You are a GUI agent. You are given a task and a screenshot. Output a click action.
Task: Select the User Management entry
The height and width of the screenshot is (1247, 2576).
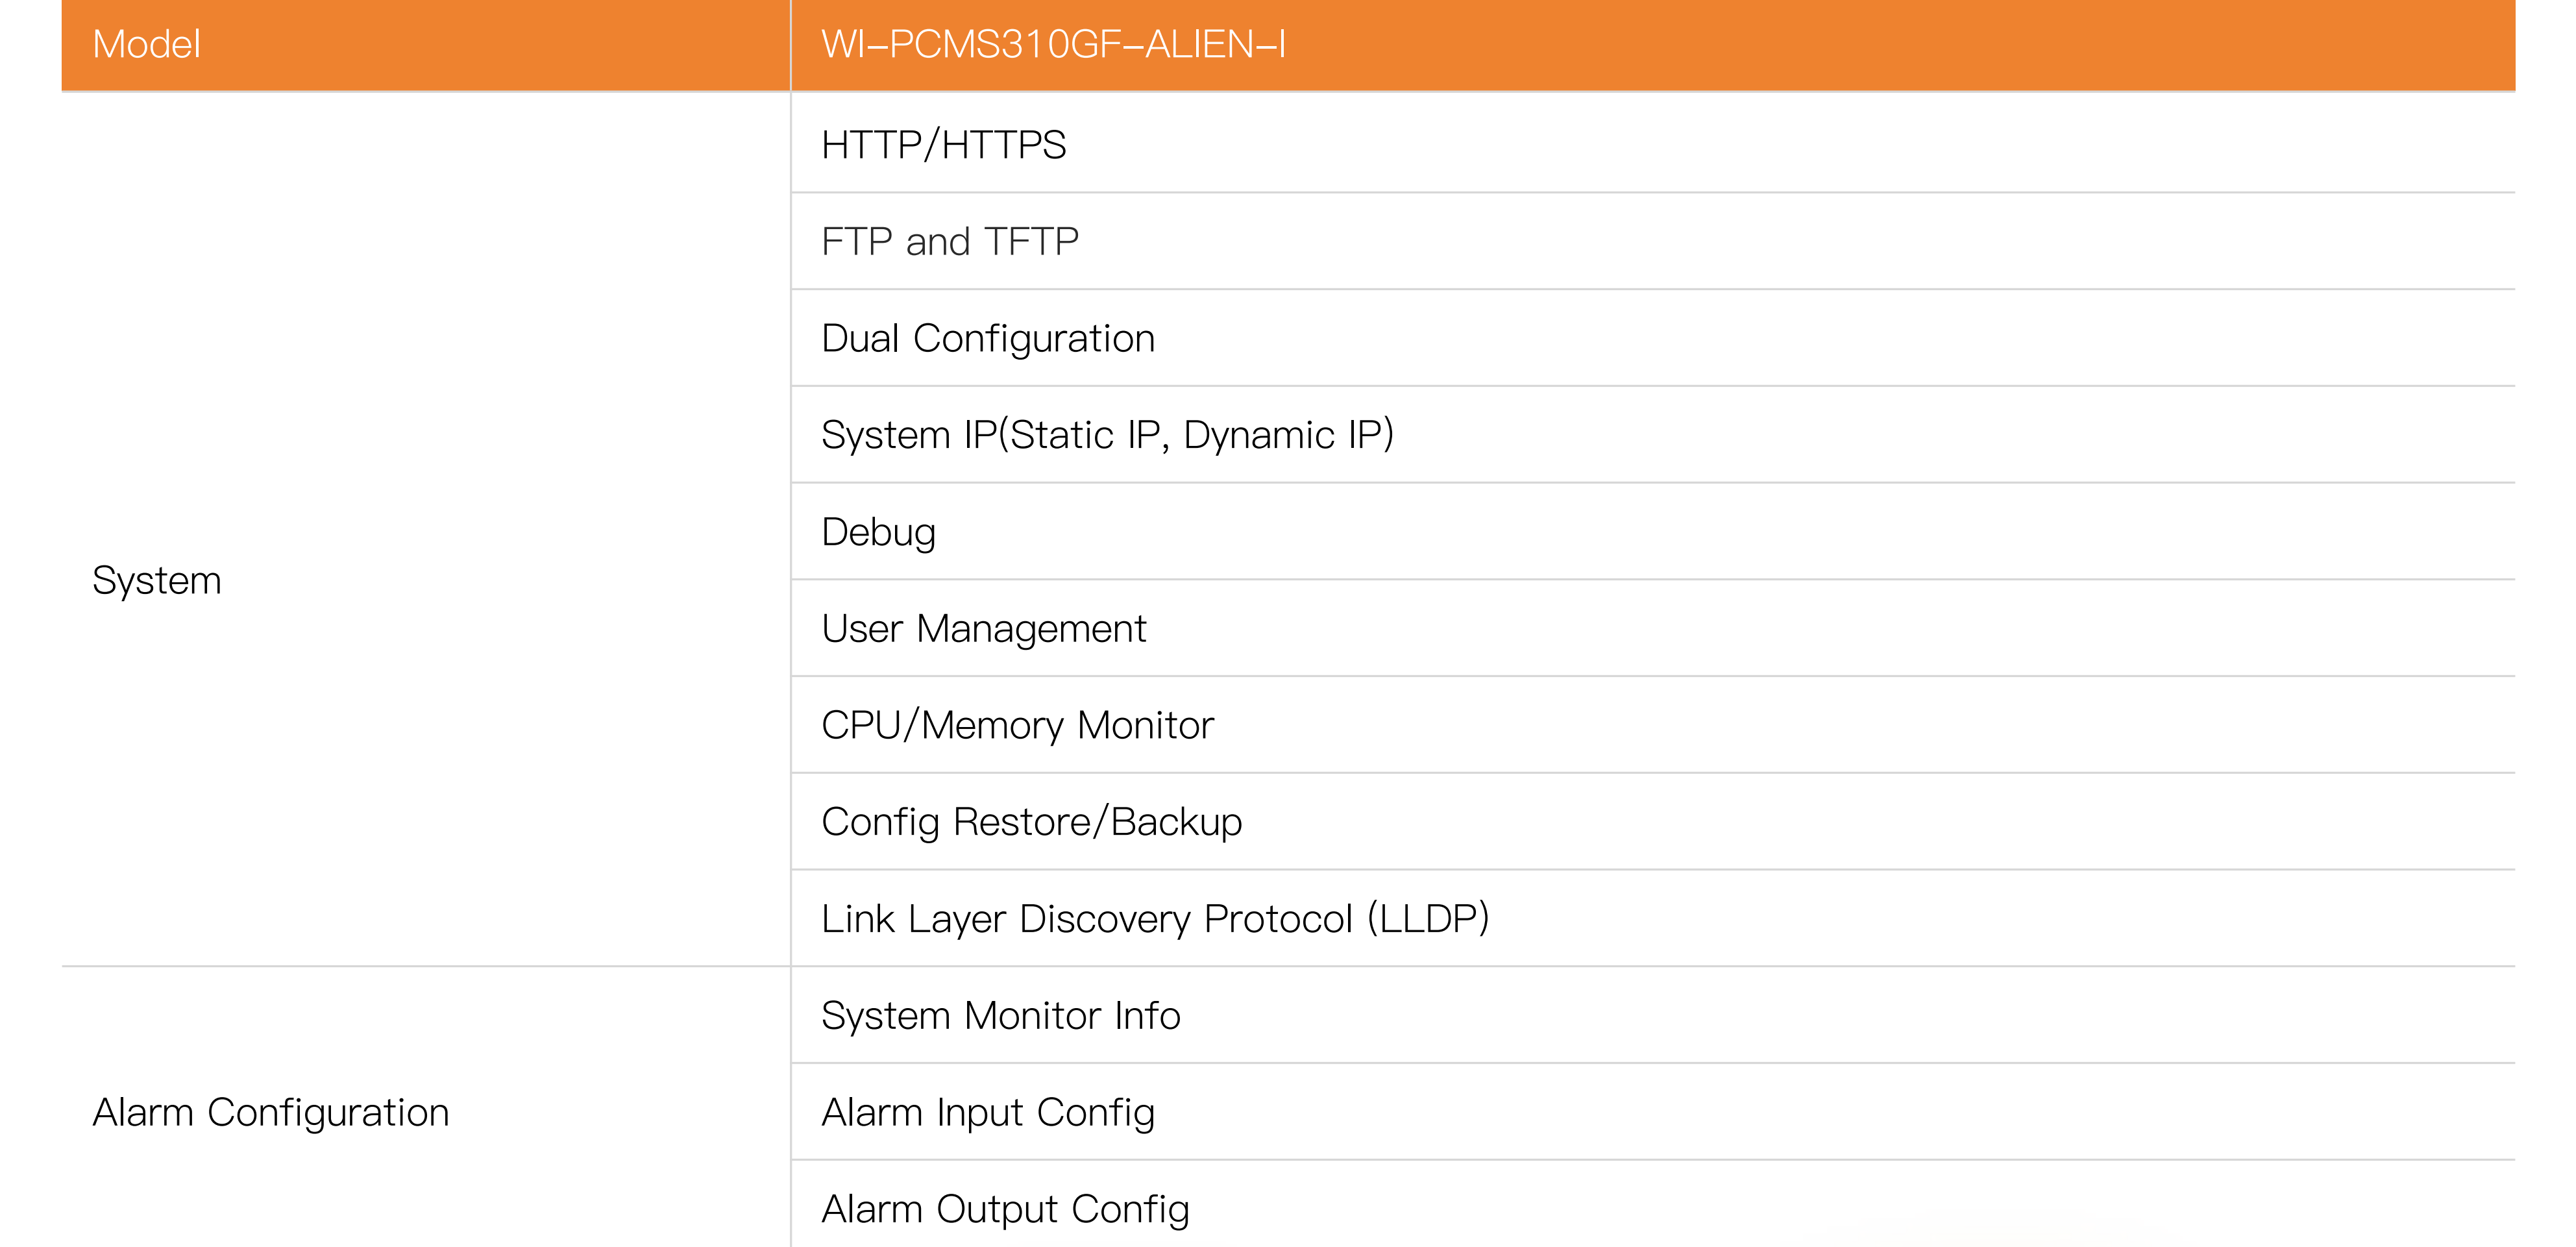(983, 629)
